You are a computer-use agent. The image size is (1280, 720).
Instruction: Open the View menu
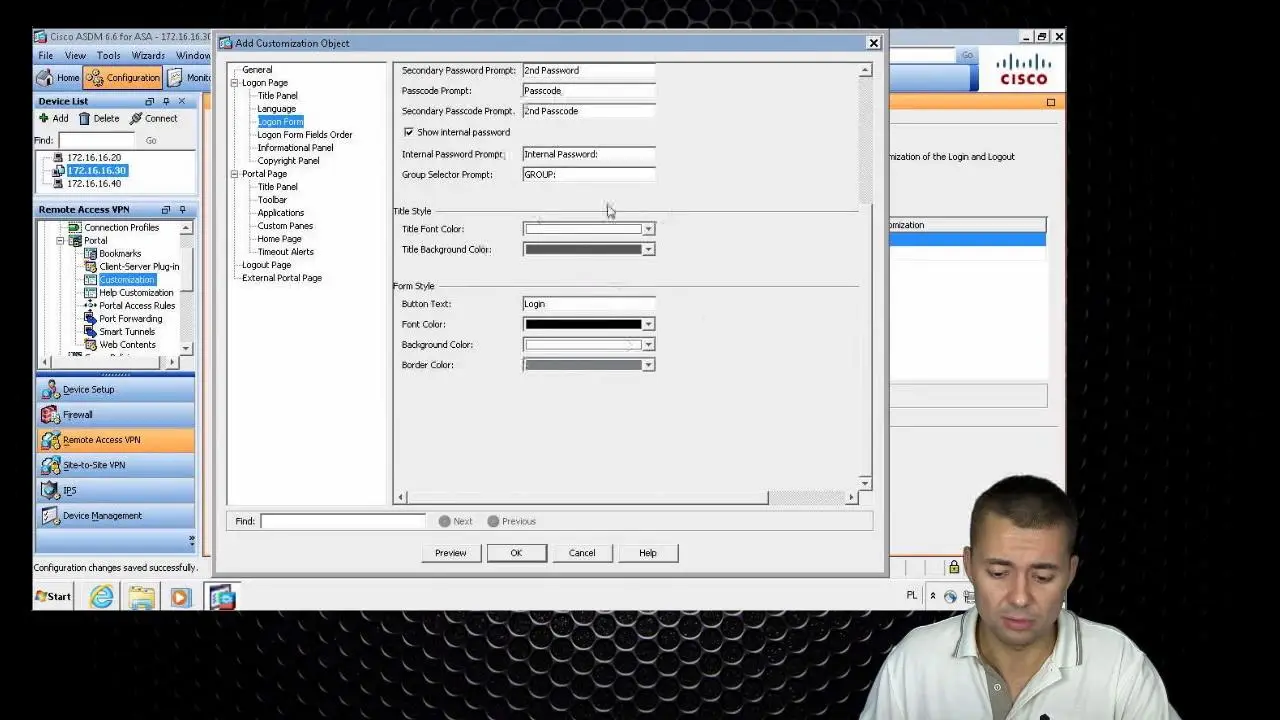click(75, 56)
